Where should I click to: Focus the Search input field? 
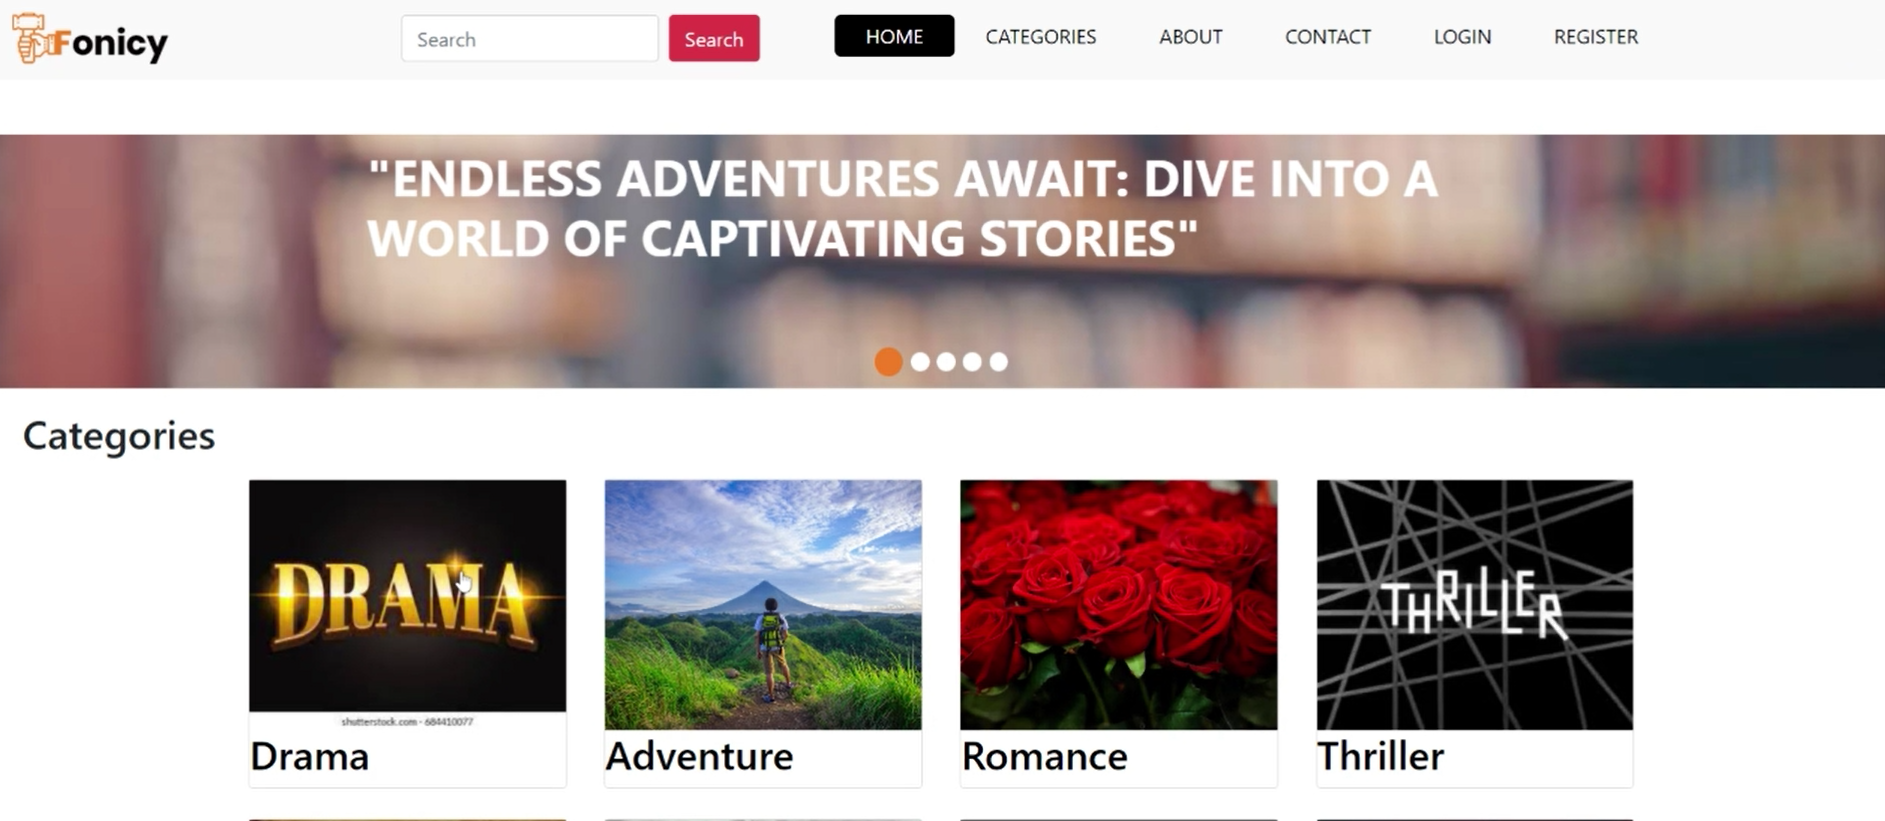(x=530, y=38)
